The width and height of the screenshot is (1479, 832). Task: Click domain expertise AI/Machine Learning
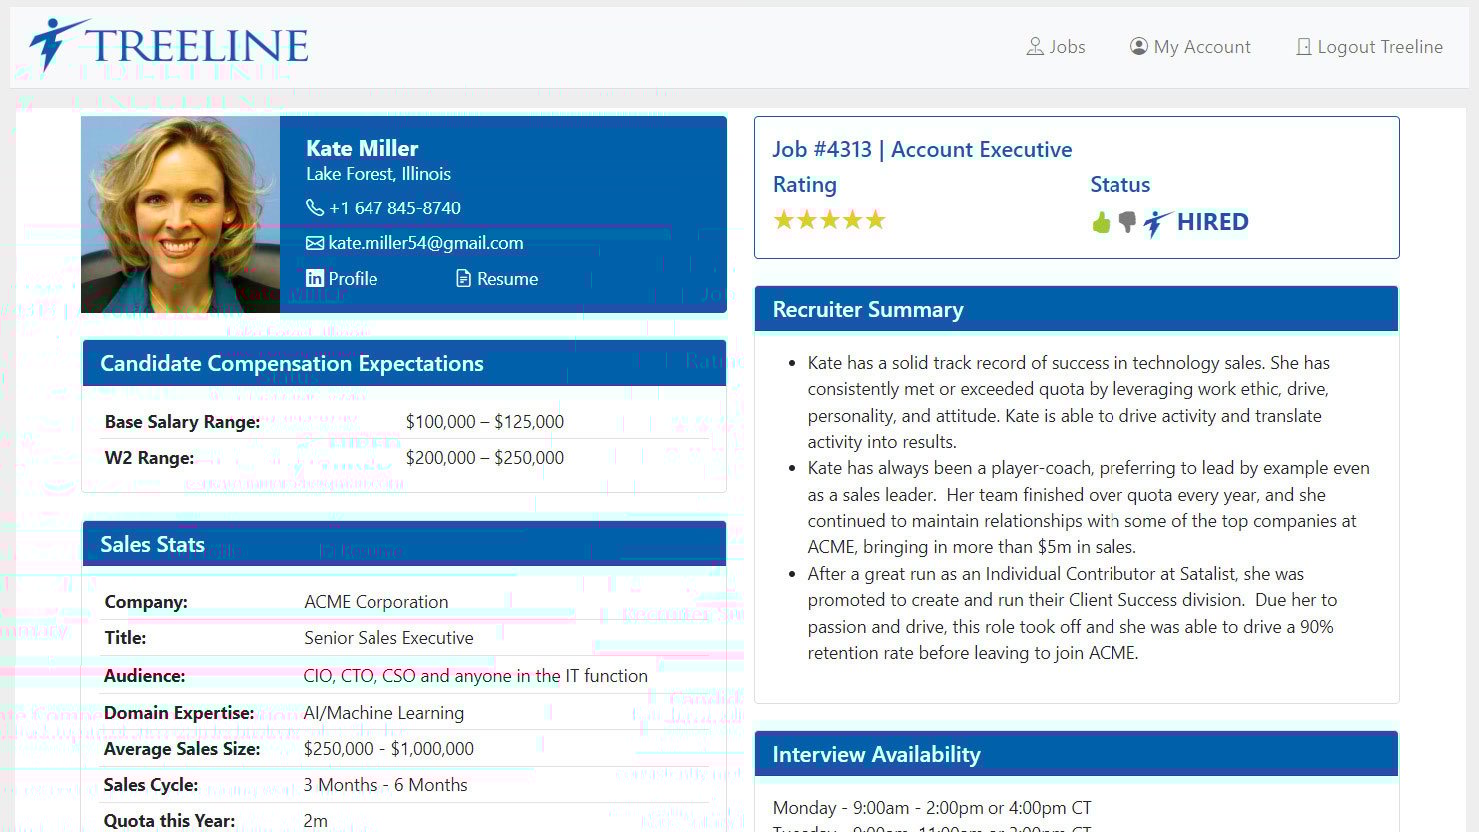coord(384,713)
